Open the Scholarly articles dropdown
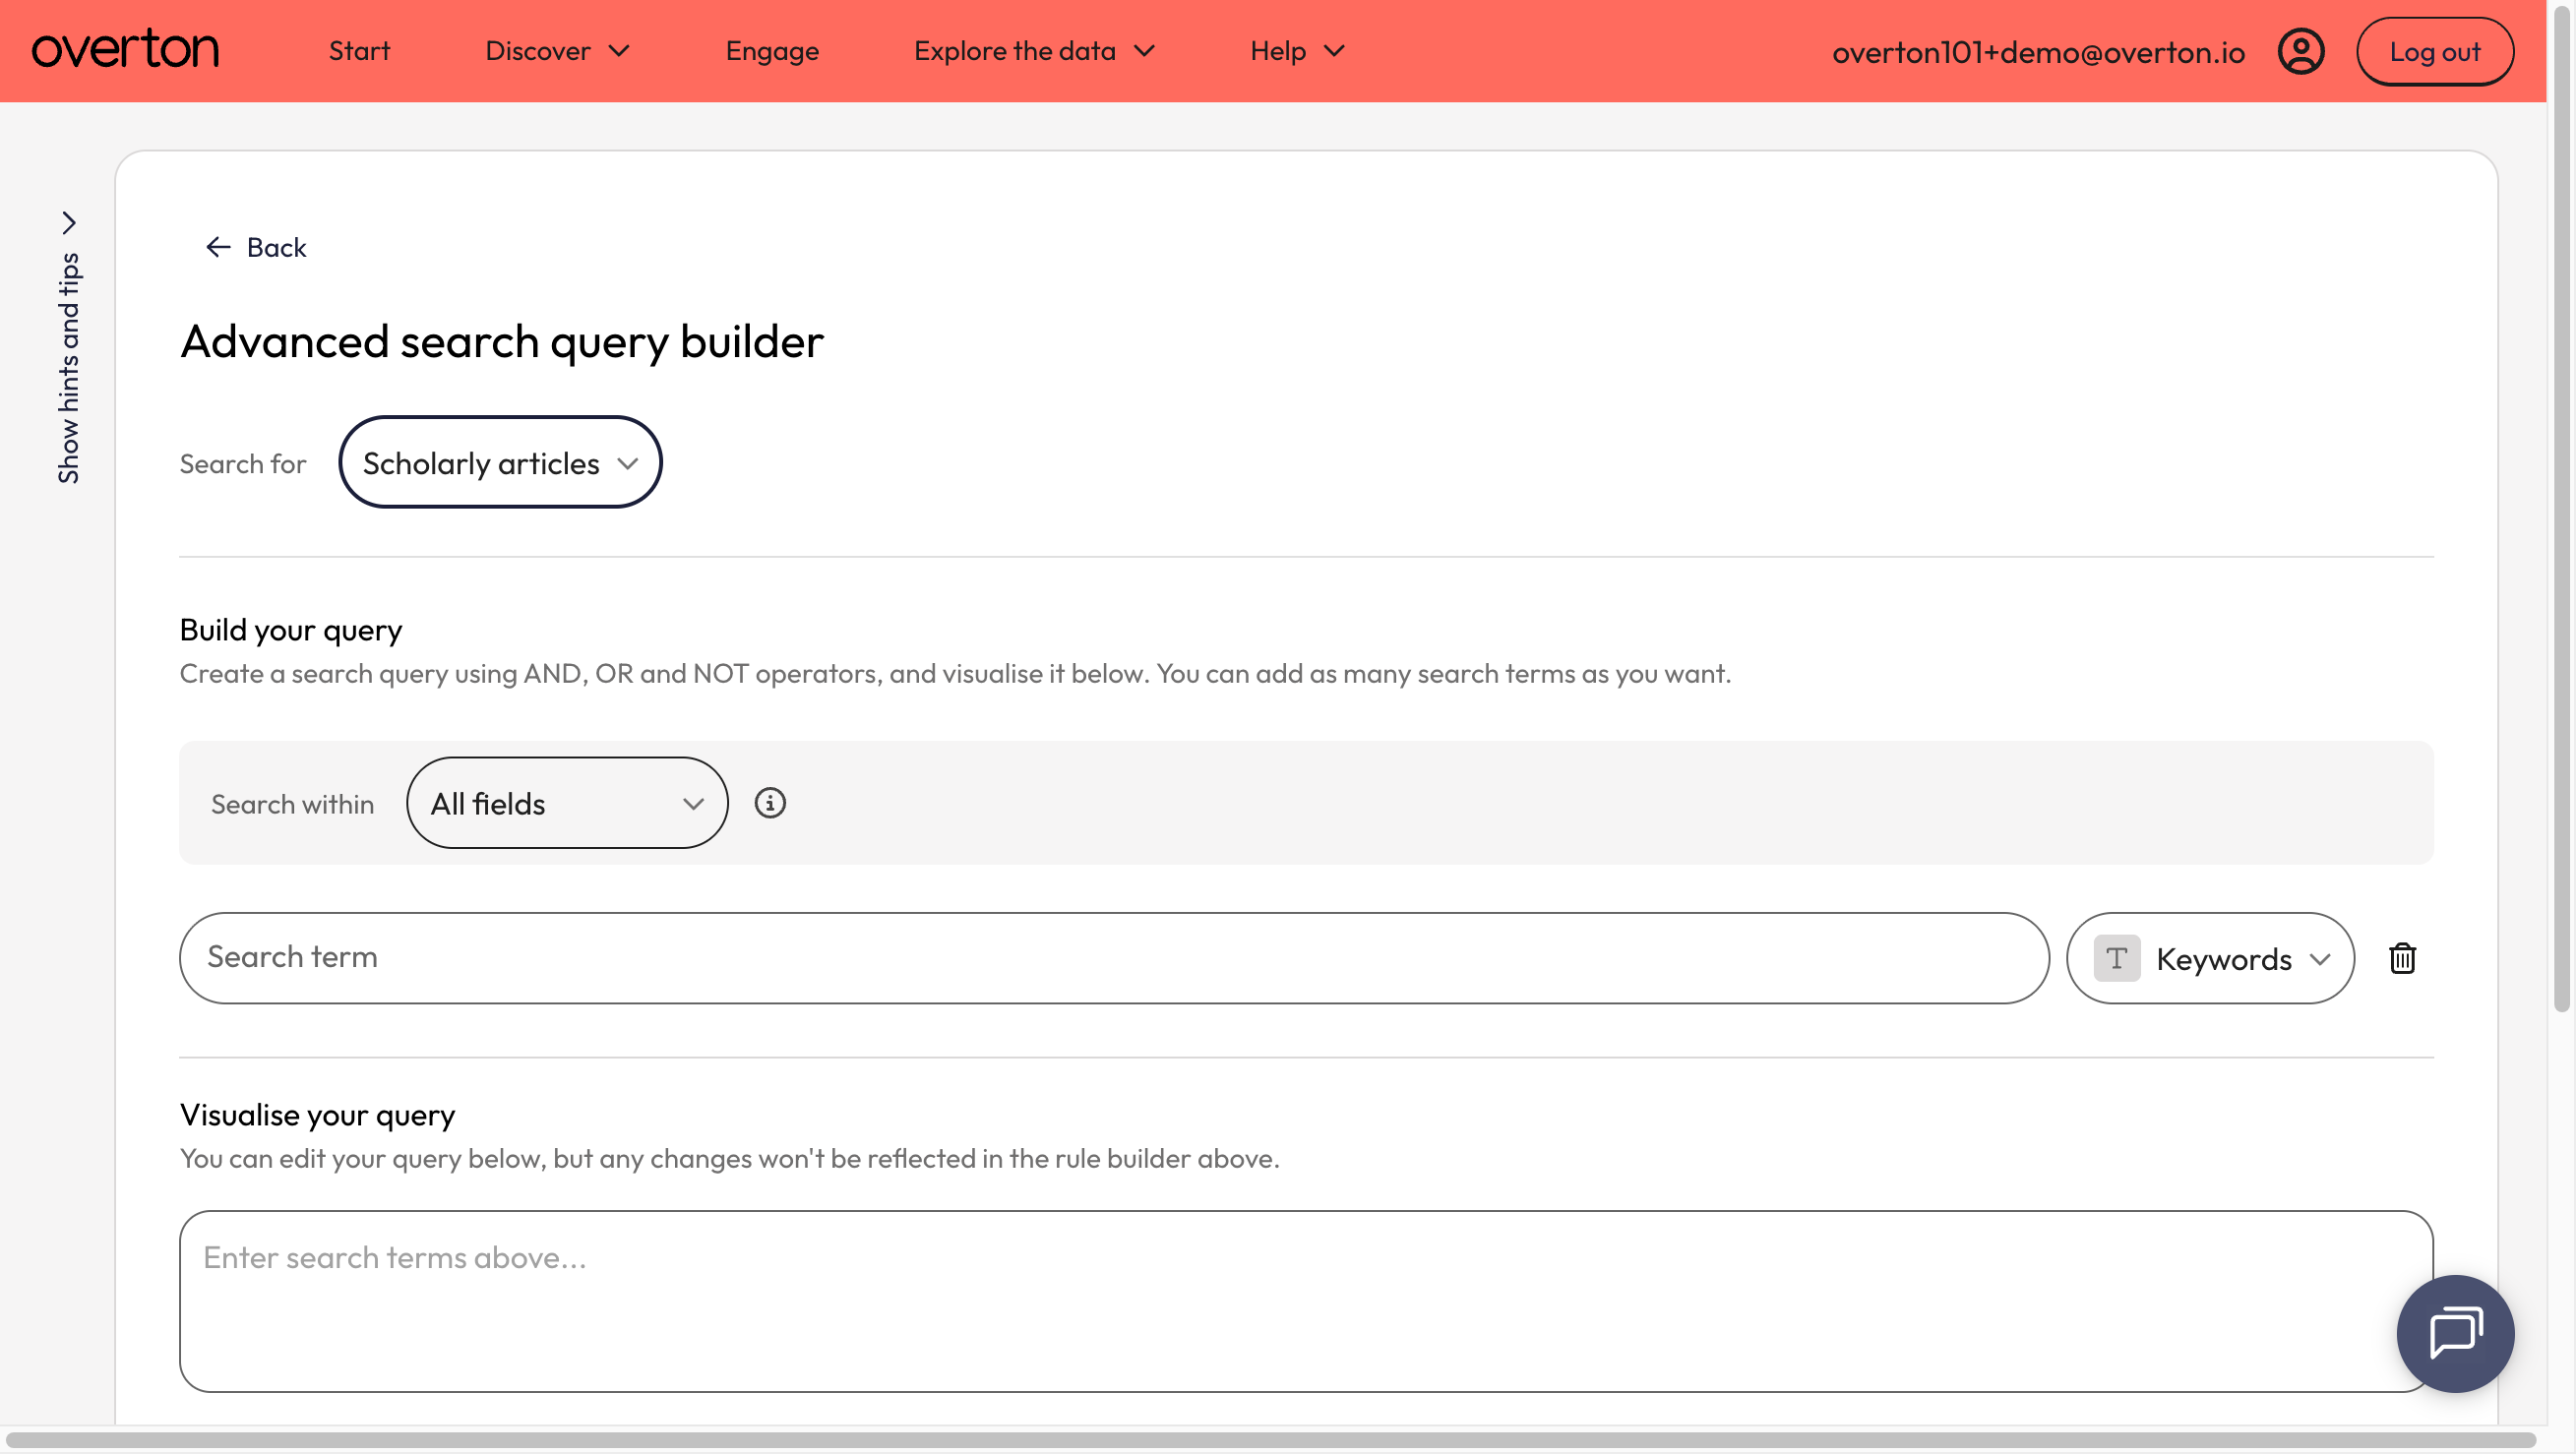This screenshot has width=2576, height=1454. coord(500,462)
